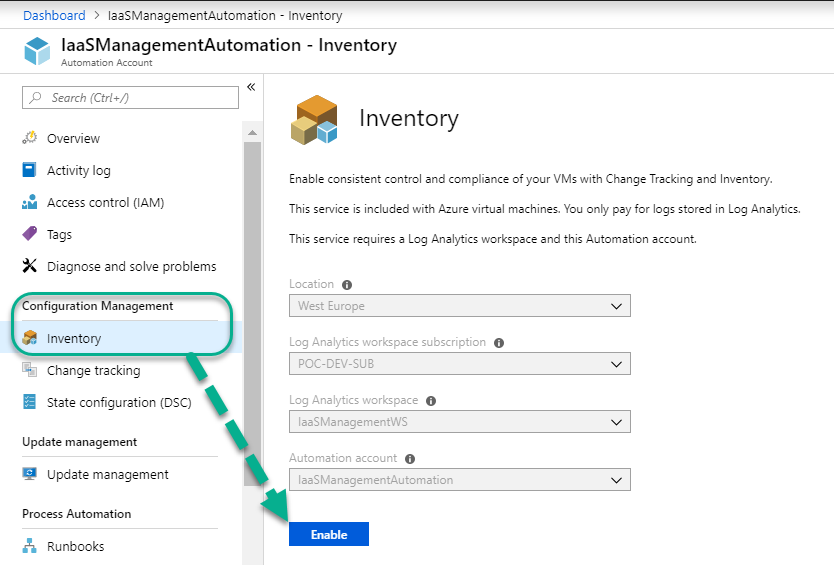Click the purple Tags icon
The width and height of the screenshot is (834, 565).
coord(30,234)
